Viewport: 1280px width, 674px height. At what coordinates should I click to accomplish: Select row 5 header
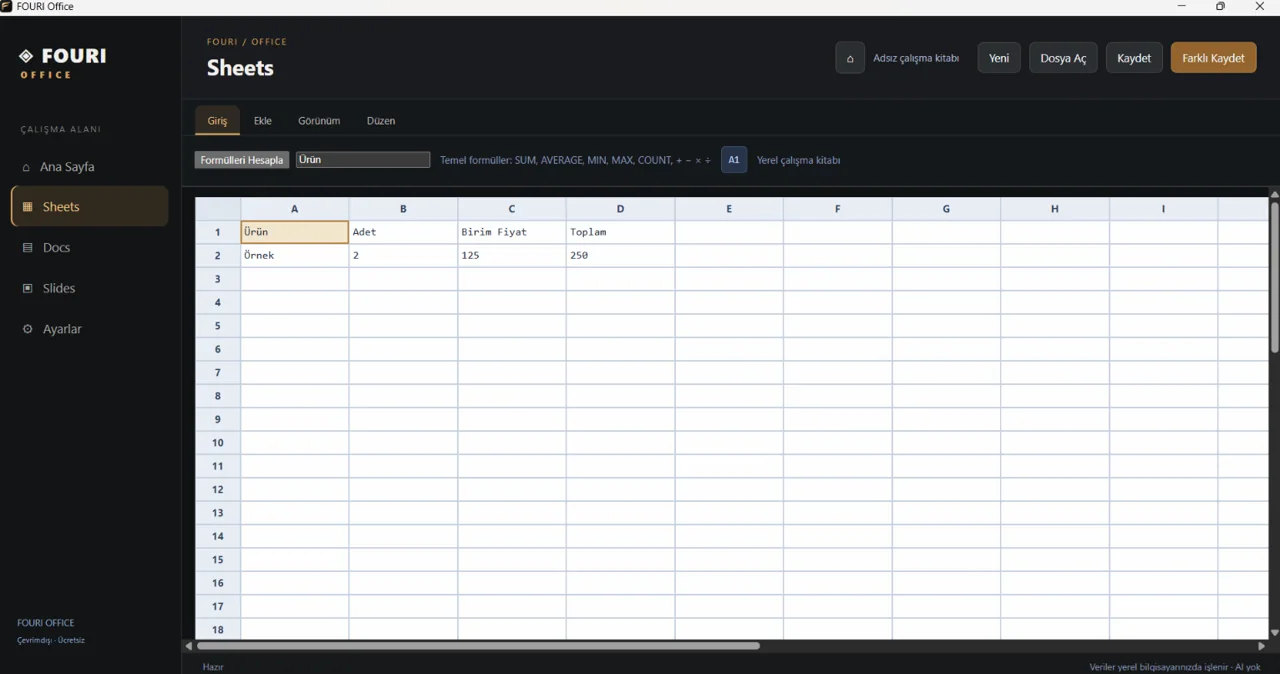pyautogui.click(x=218, y=326)
